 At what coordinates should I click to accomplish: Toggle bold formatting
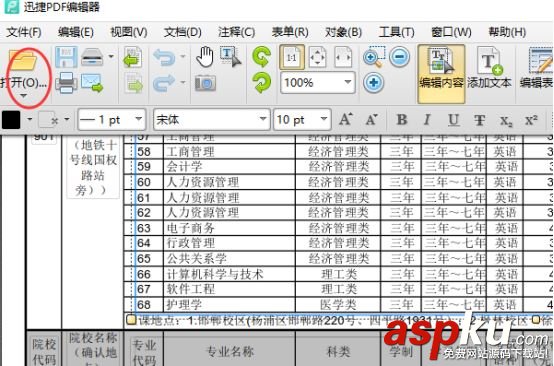(x=402, y=120)
